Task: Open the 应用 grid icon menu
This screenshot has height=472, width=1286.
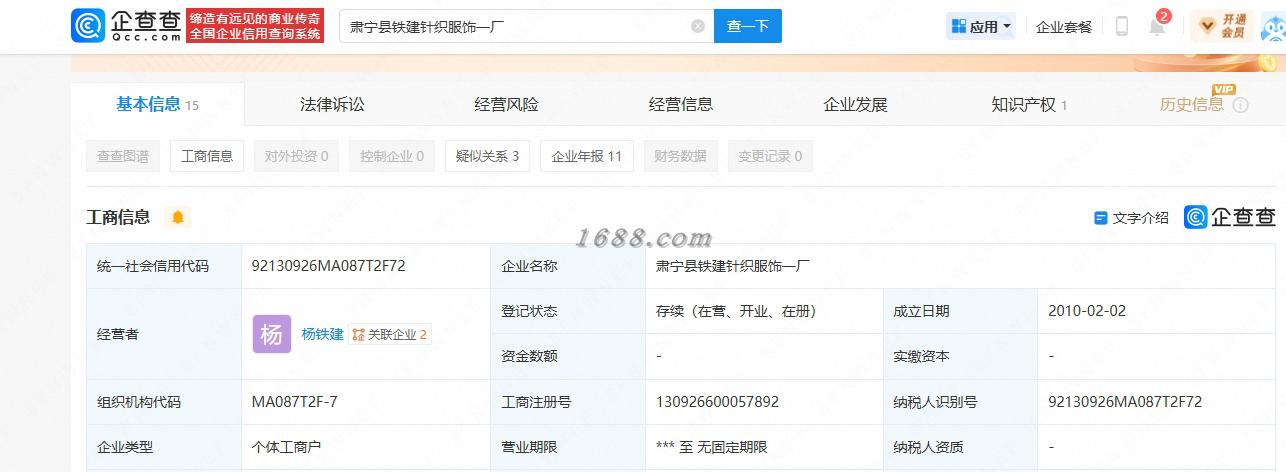Action: point(960,26)
